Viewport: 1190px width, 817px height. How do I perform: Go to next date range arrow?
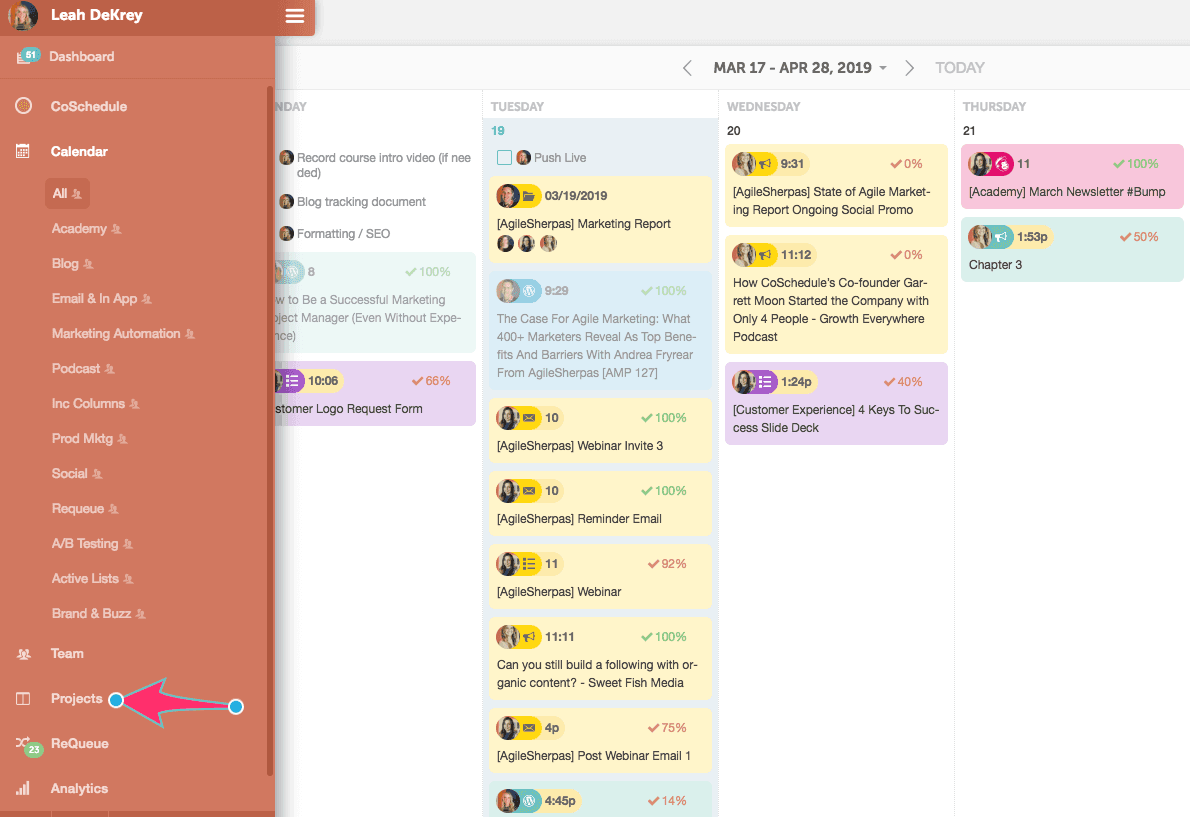coord(909,68)
